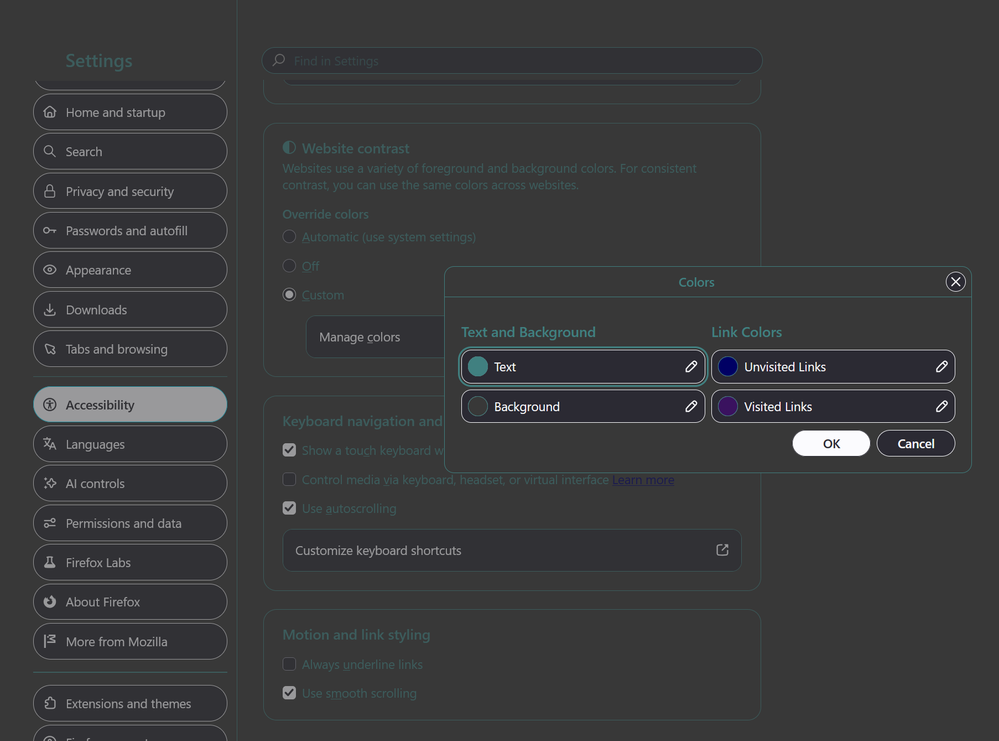This screenshot has width=999, height=741.
Task: Click the Tabs and browsing icon
Action: (x=50, y=349)
